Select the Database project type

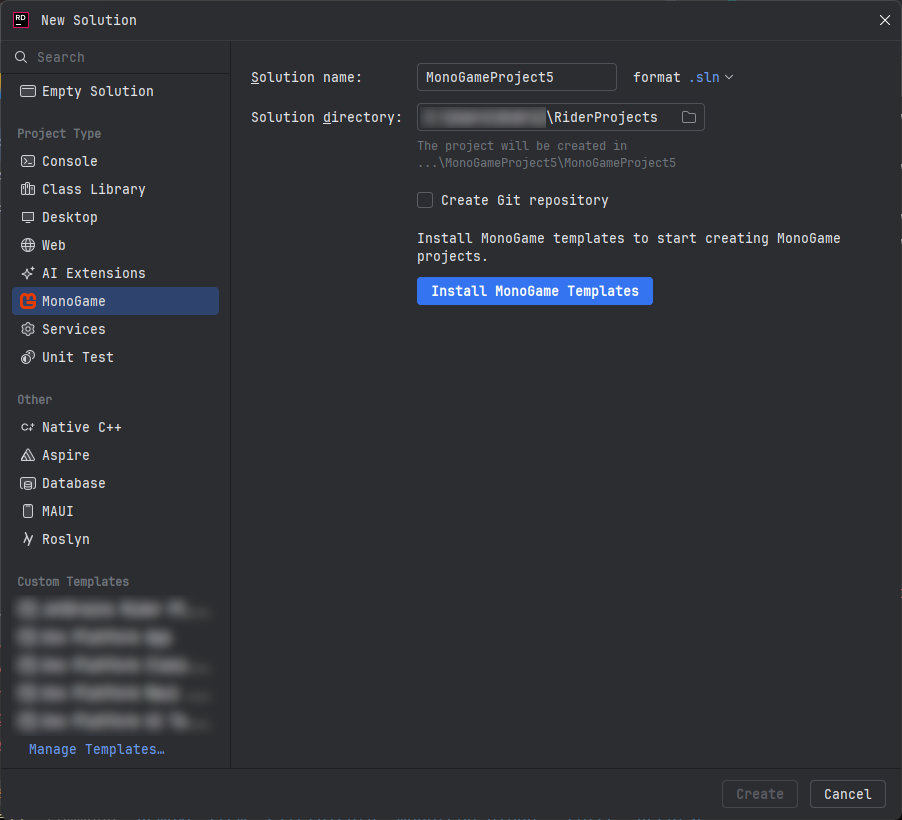73,483
